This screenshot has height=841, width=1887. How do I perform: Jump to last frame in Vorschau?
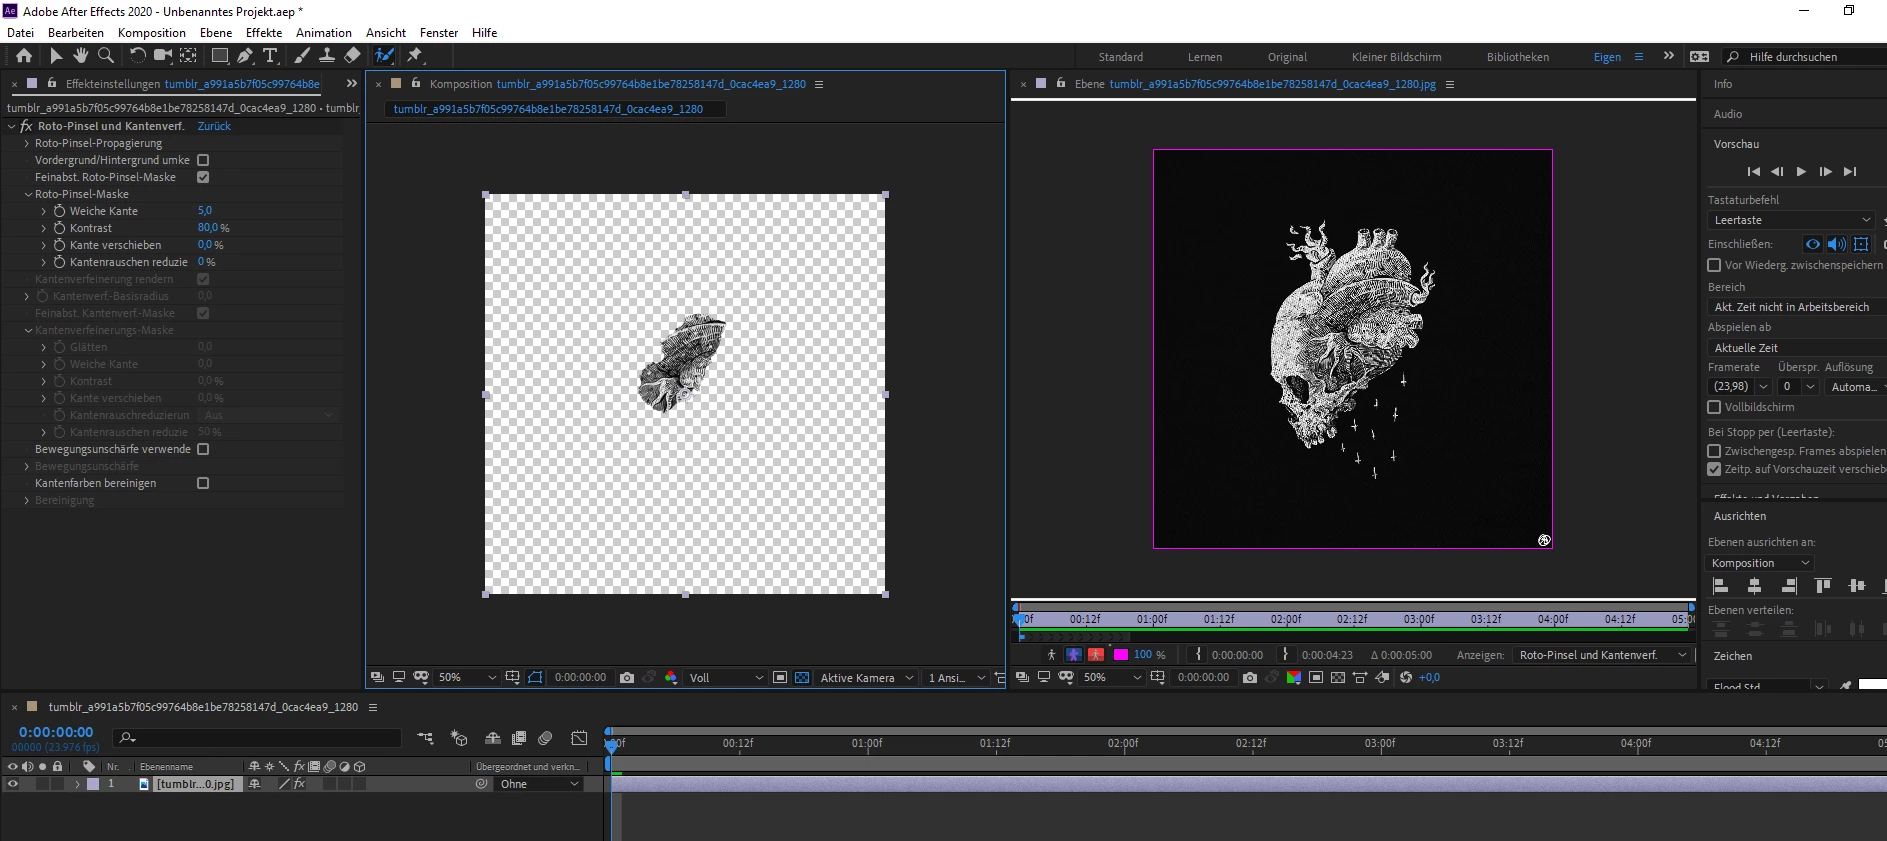pos(1850,171)
